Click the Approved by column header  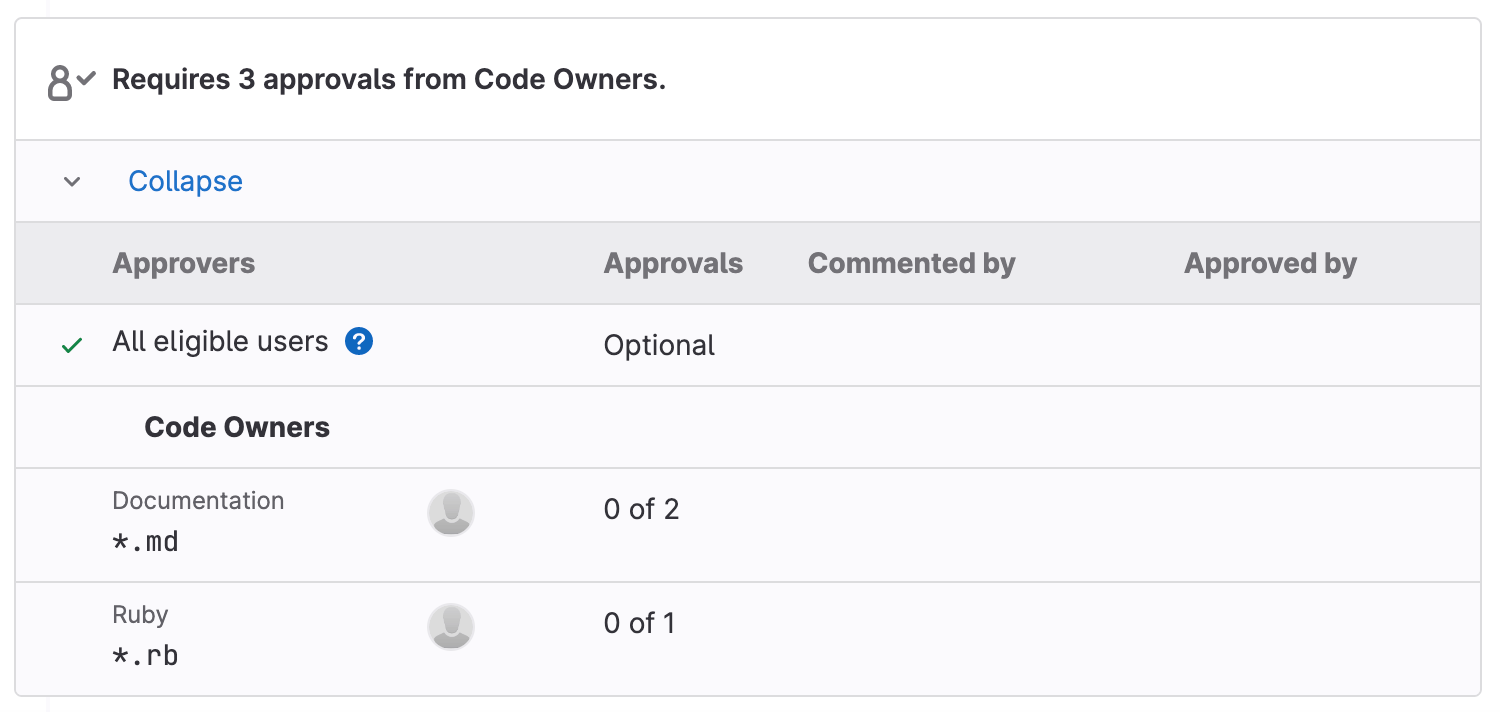click(1270, 263)
